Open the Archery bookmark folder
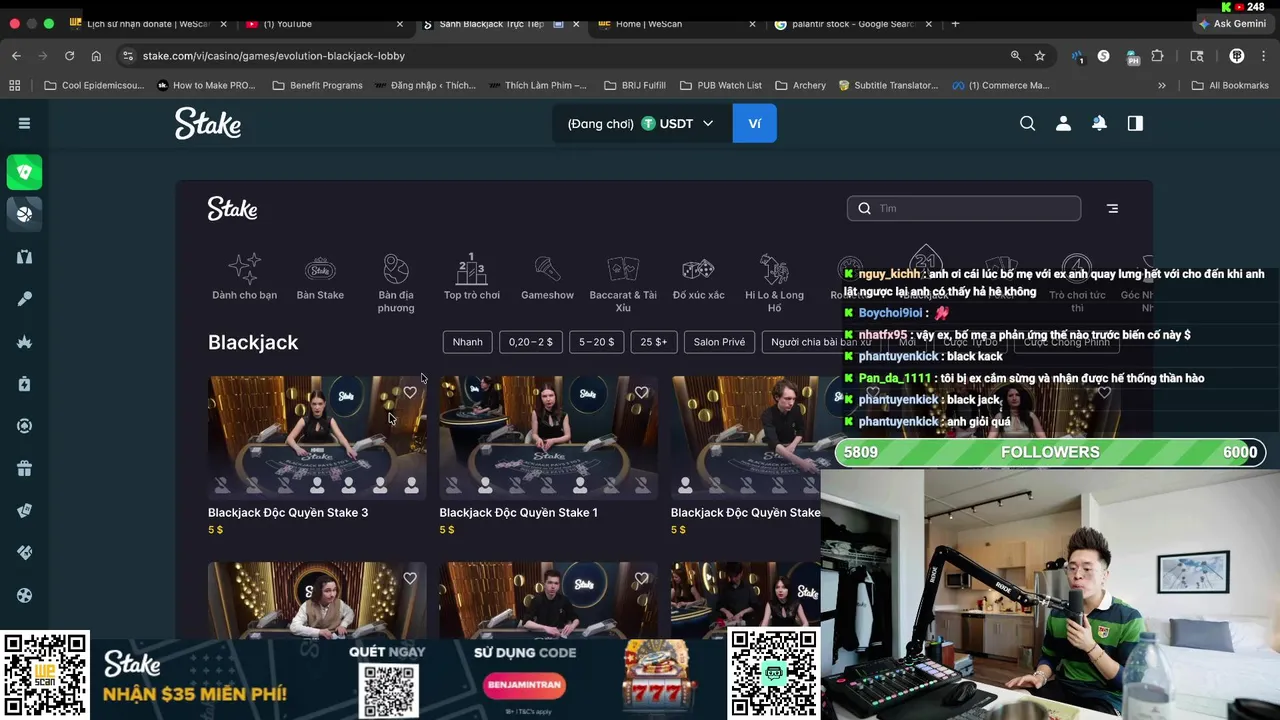The image size is (1280, 720). (800, 85)
